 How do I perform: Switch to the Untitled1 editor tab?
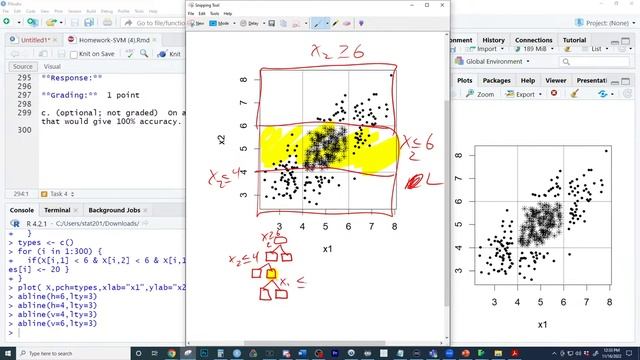coord(35,40)
